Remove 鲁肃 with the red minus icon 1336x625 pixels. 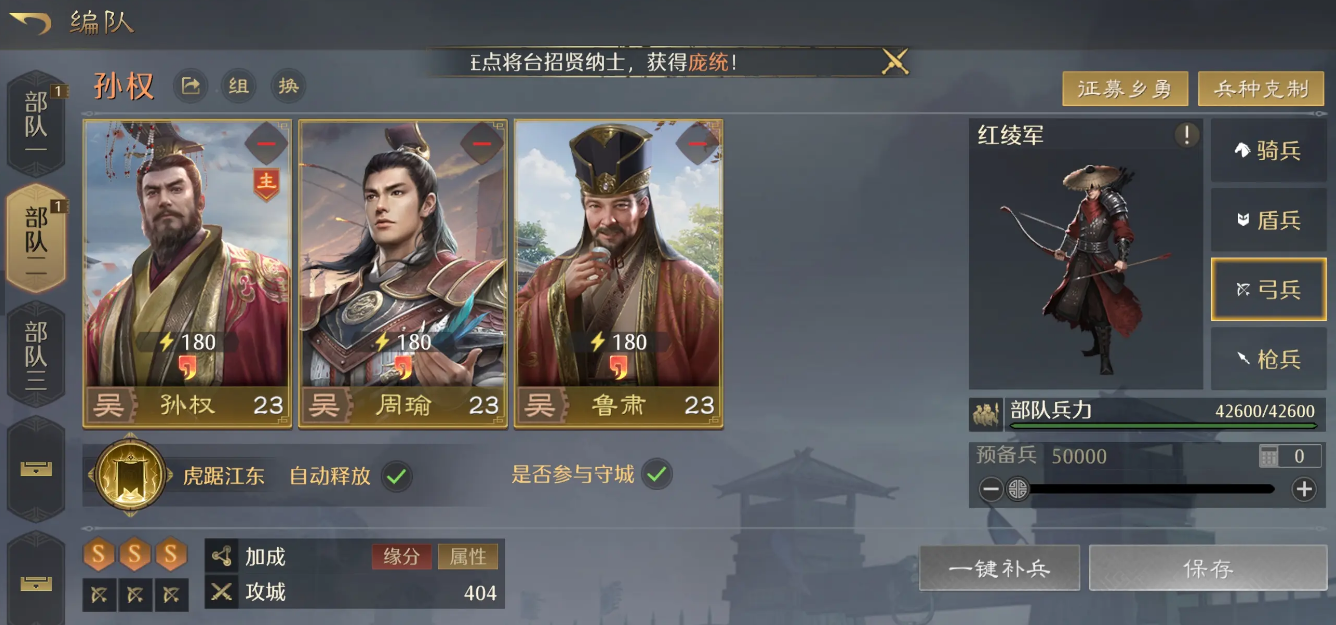(697, 144)
